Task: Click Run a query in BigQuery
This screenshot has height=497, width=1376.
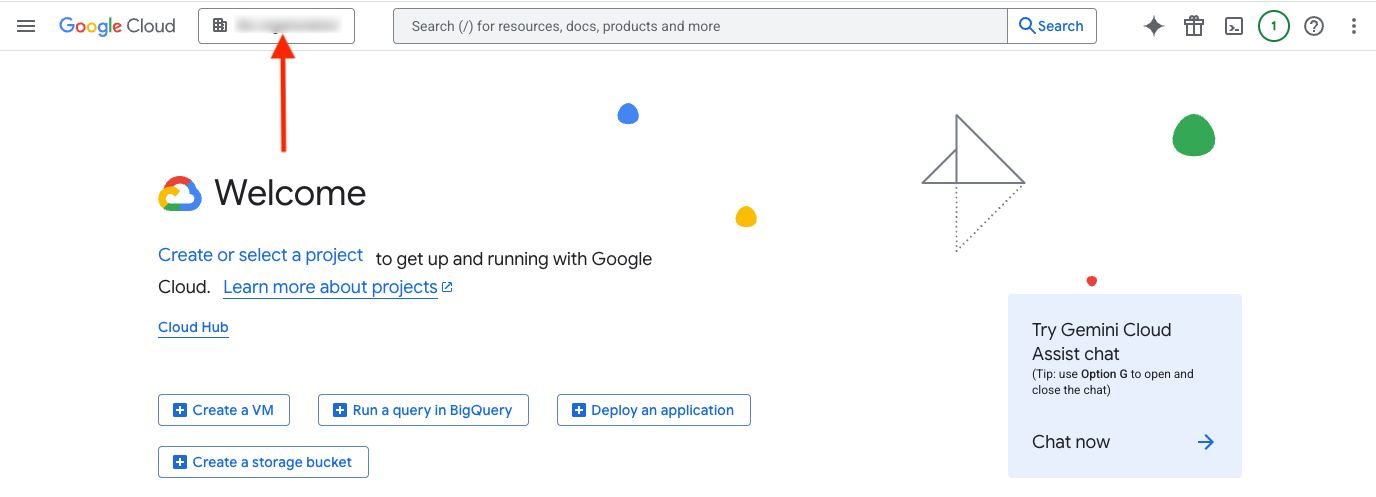Action: (x=423, y=410)
